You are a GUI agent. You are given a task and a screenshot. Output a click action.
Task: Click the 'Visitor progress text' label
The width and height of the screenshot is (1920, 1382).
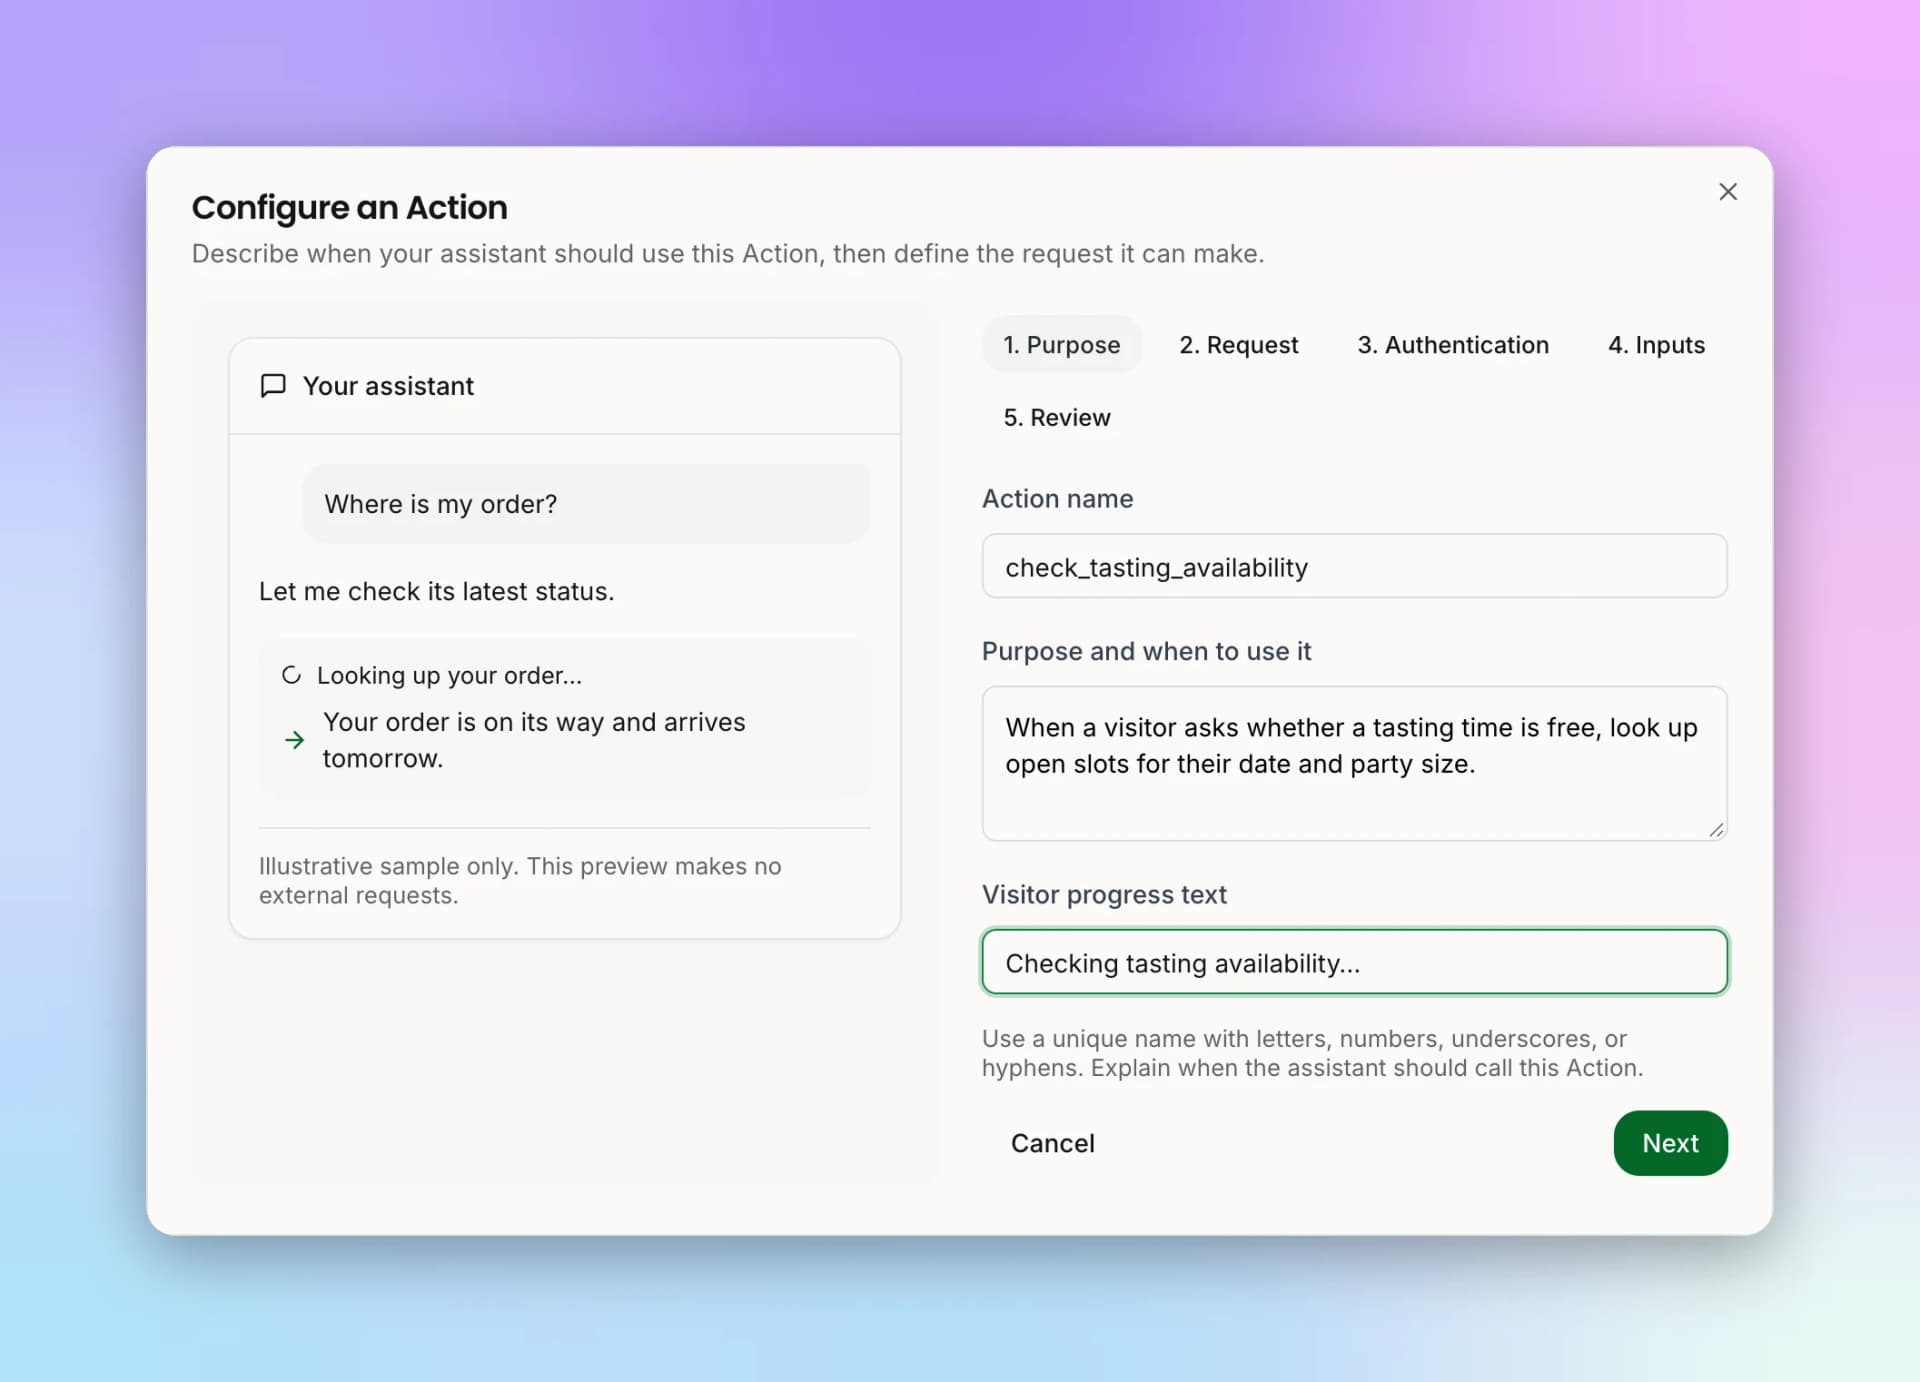tap(1104, 894)
